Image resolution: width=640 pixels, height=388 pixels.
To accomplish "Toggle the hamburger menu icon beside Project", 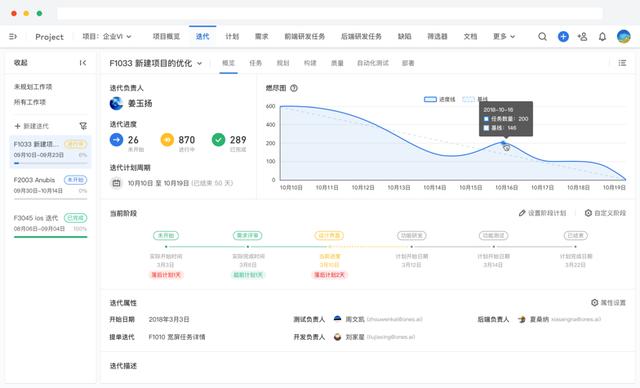I will pyautogui.click(x=13, y=37).
